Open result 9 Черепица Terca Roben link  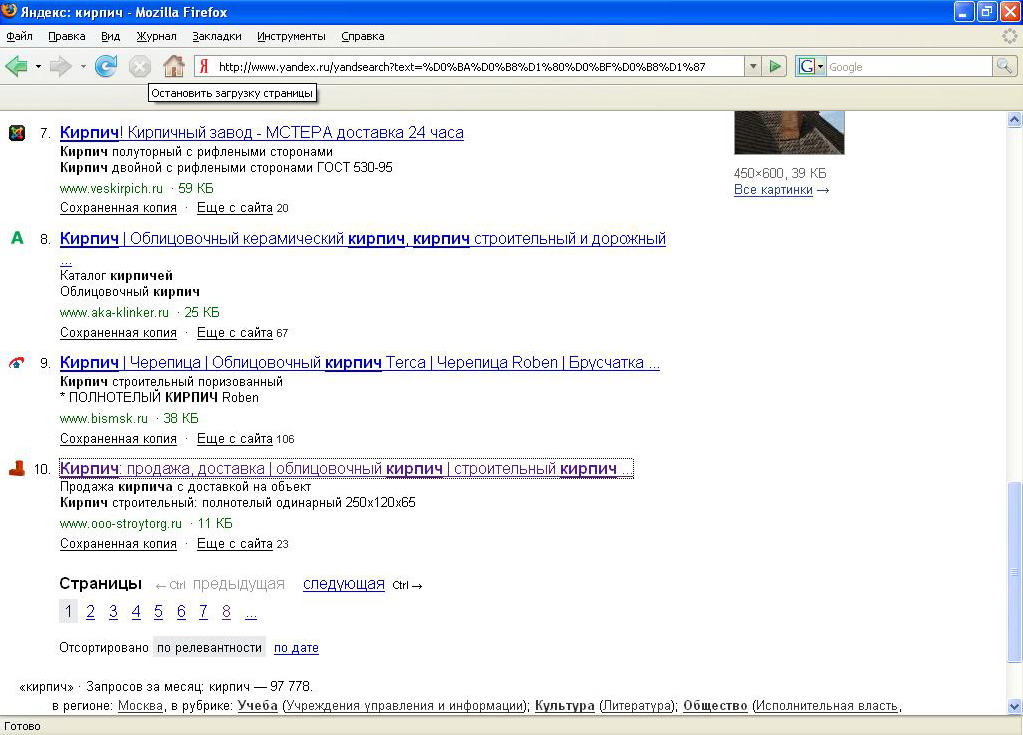(359, 363)
